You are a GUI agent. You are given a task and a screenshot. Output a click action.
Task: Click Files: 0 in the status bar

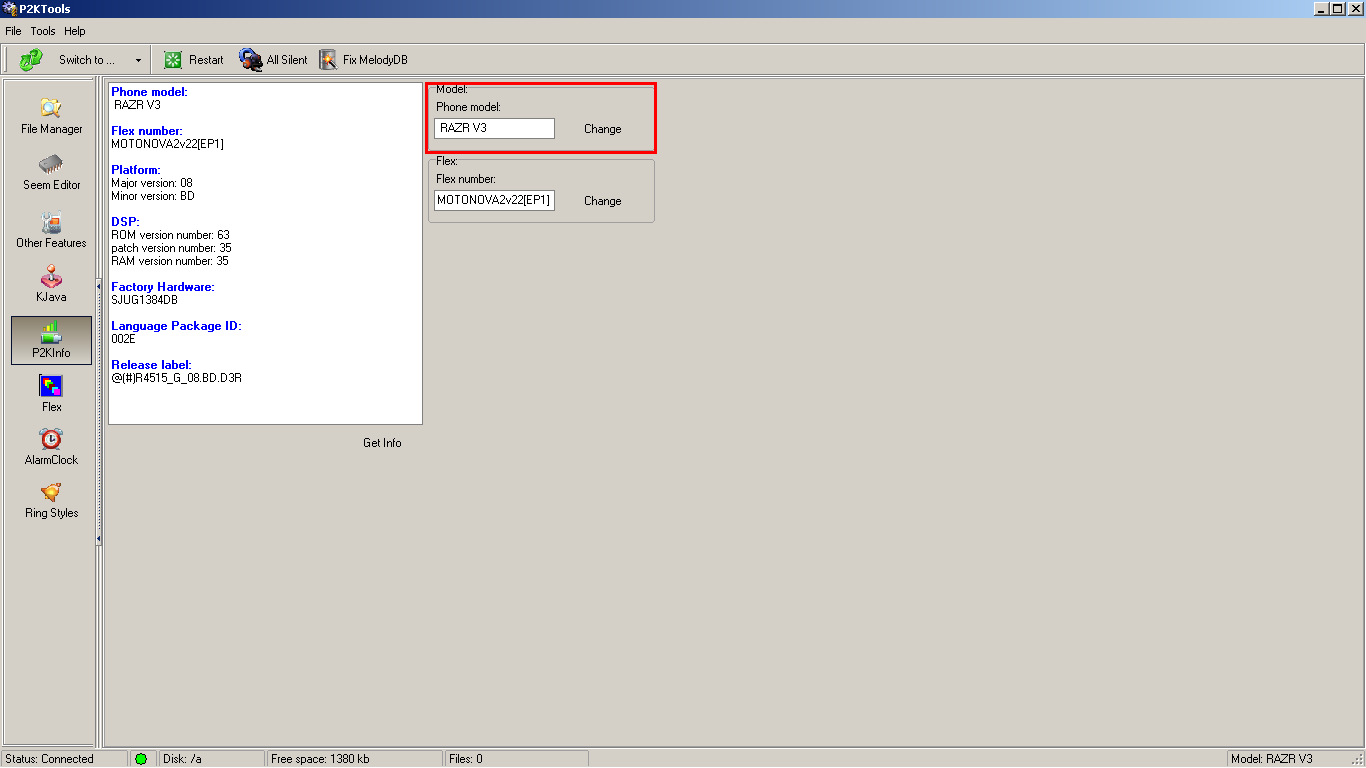pyautogui.click(x=516, y=759)
